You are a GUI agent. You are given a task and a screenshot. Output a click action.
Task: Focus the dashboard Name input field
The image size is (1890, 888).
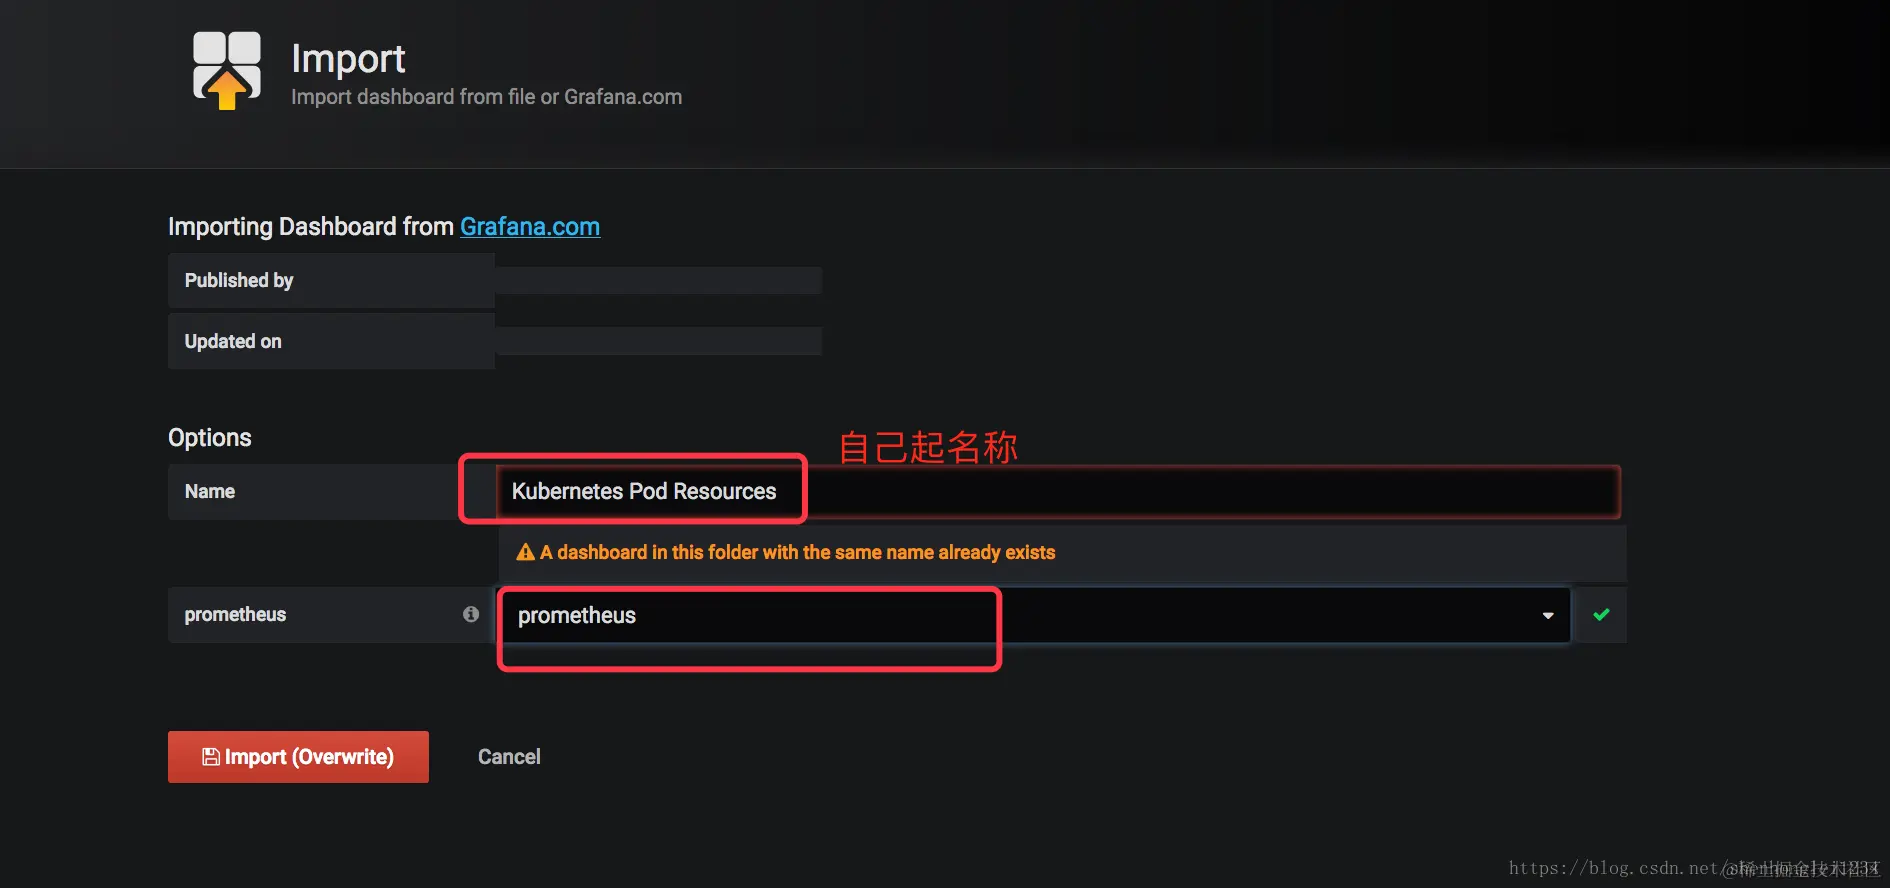[x=1058, y=491]
